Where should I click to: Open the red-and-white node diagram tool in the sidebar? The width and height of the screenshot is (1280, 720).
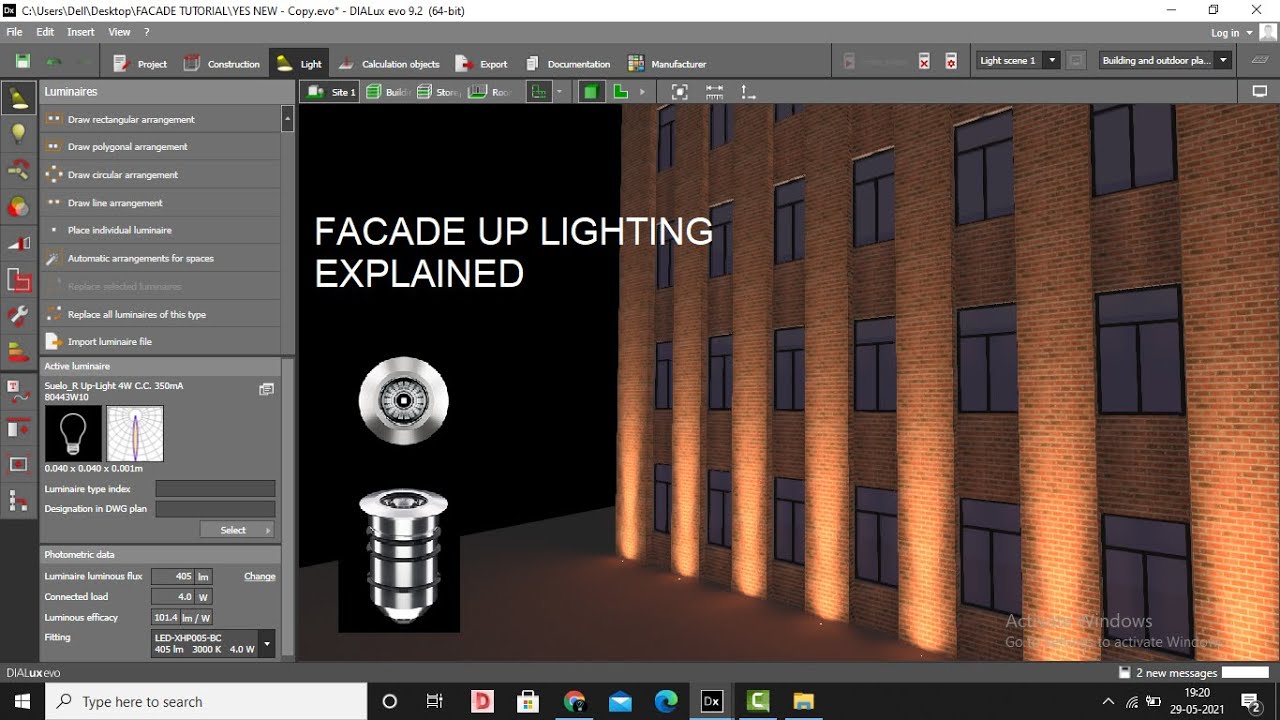tap(18, 500)
